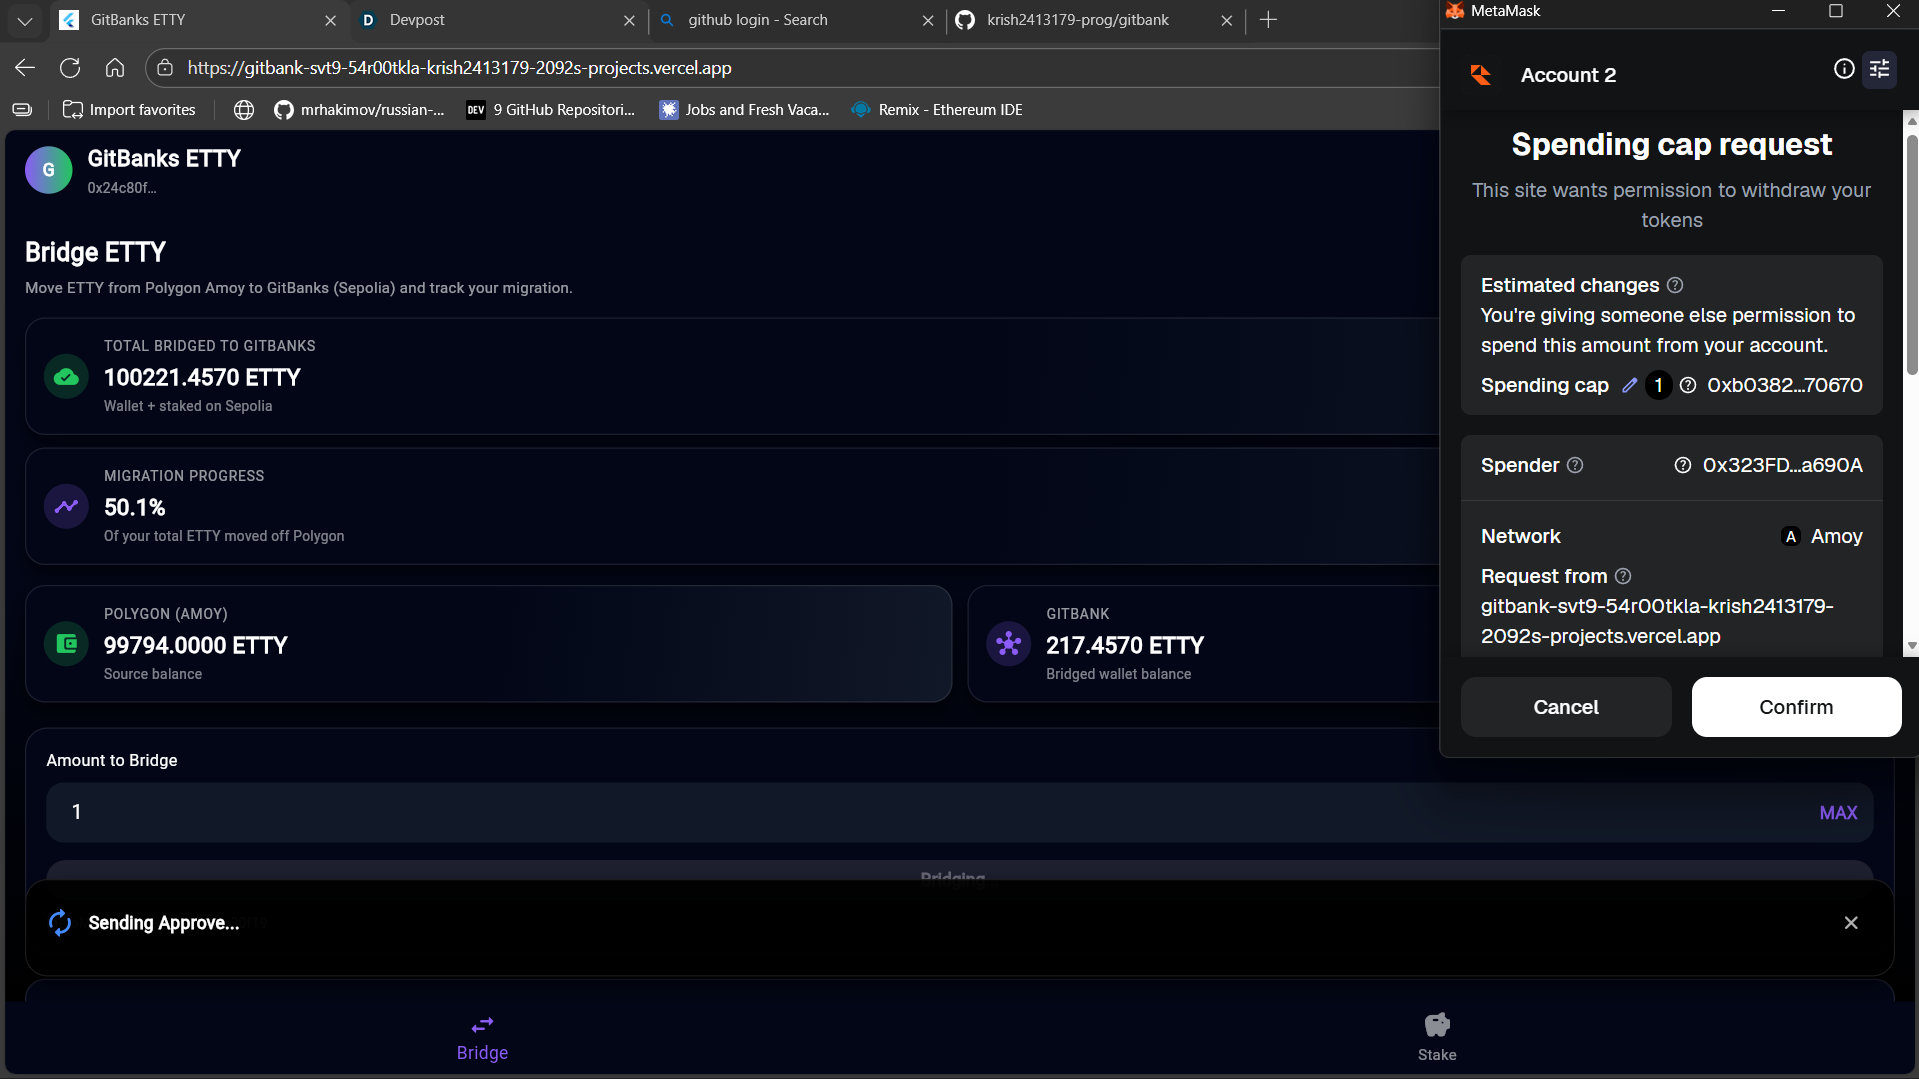Click the Polygon Amoy wallet icon
This screenshot has height=1079, width=1919.
point(66,644)
